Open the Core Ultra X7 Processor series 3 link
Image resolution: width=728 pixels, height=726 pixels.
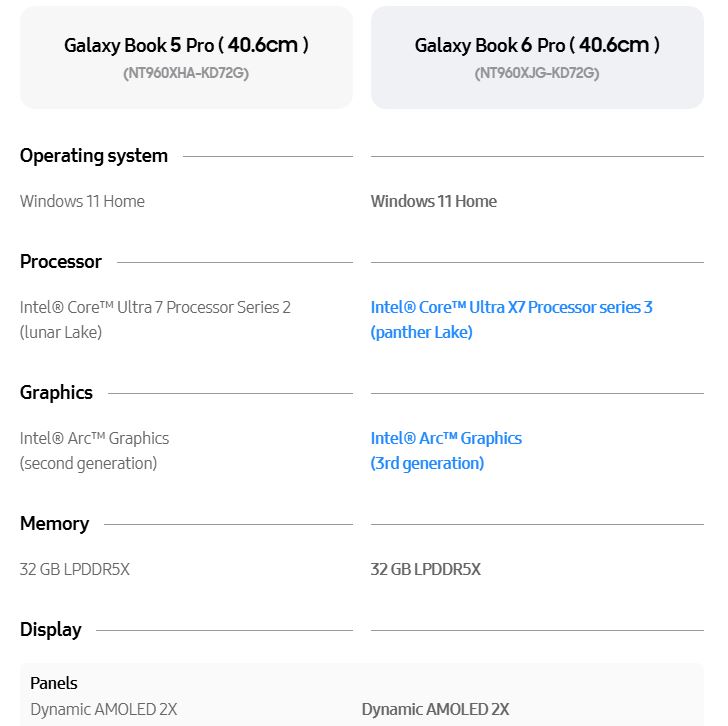tap(511, 308)
